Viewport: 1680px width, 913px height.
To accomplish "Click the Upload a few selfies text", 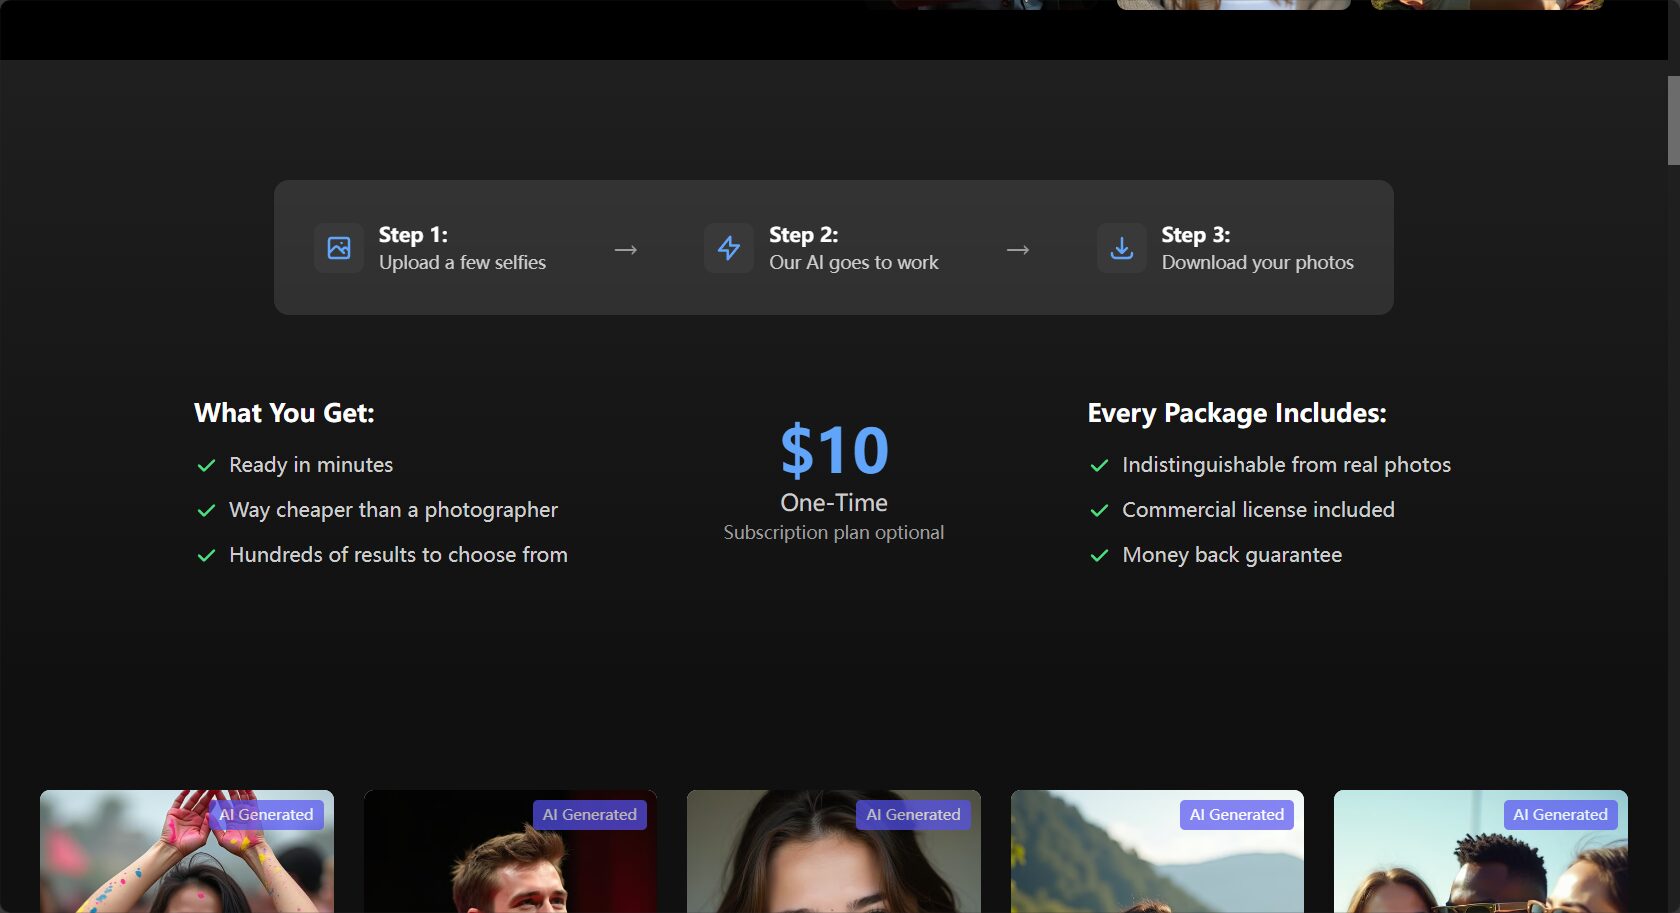I will point(462,262).
